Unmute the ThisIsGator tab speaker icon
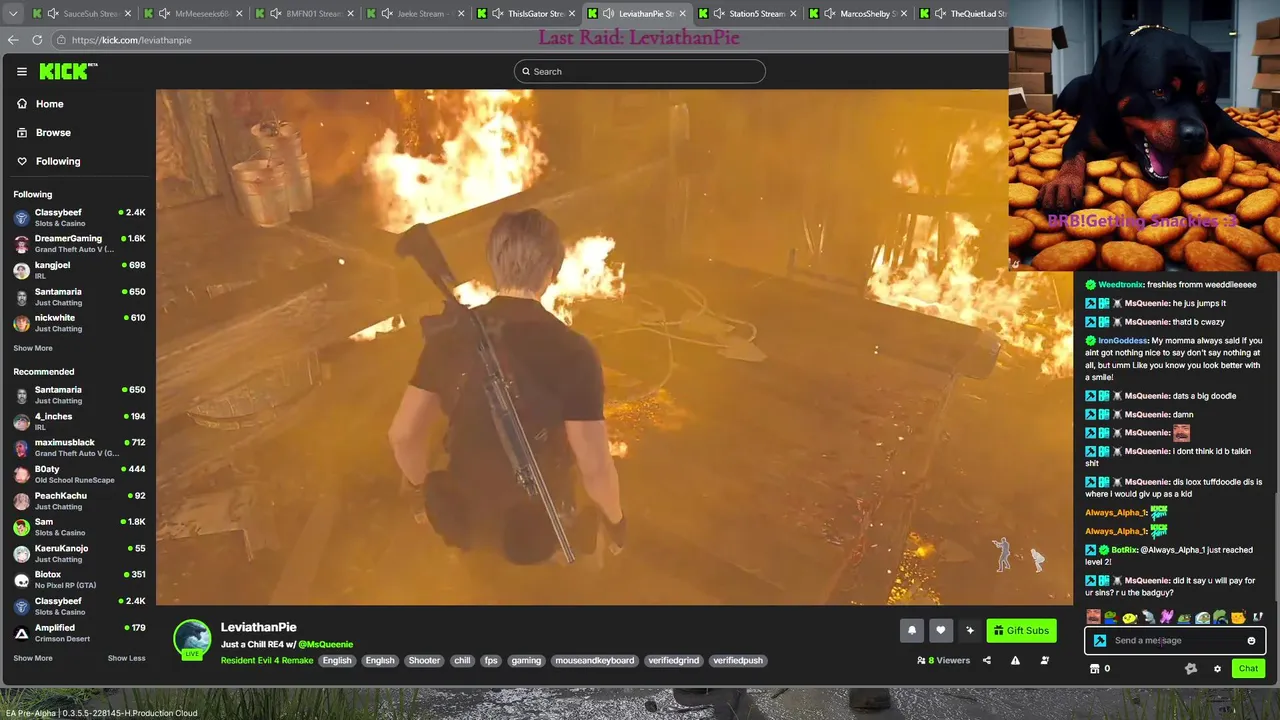The height and width of the screenshot is (720, 1280). tap(497, 14)
